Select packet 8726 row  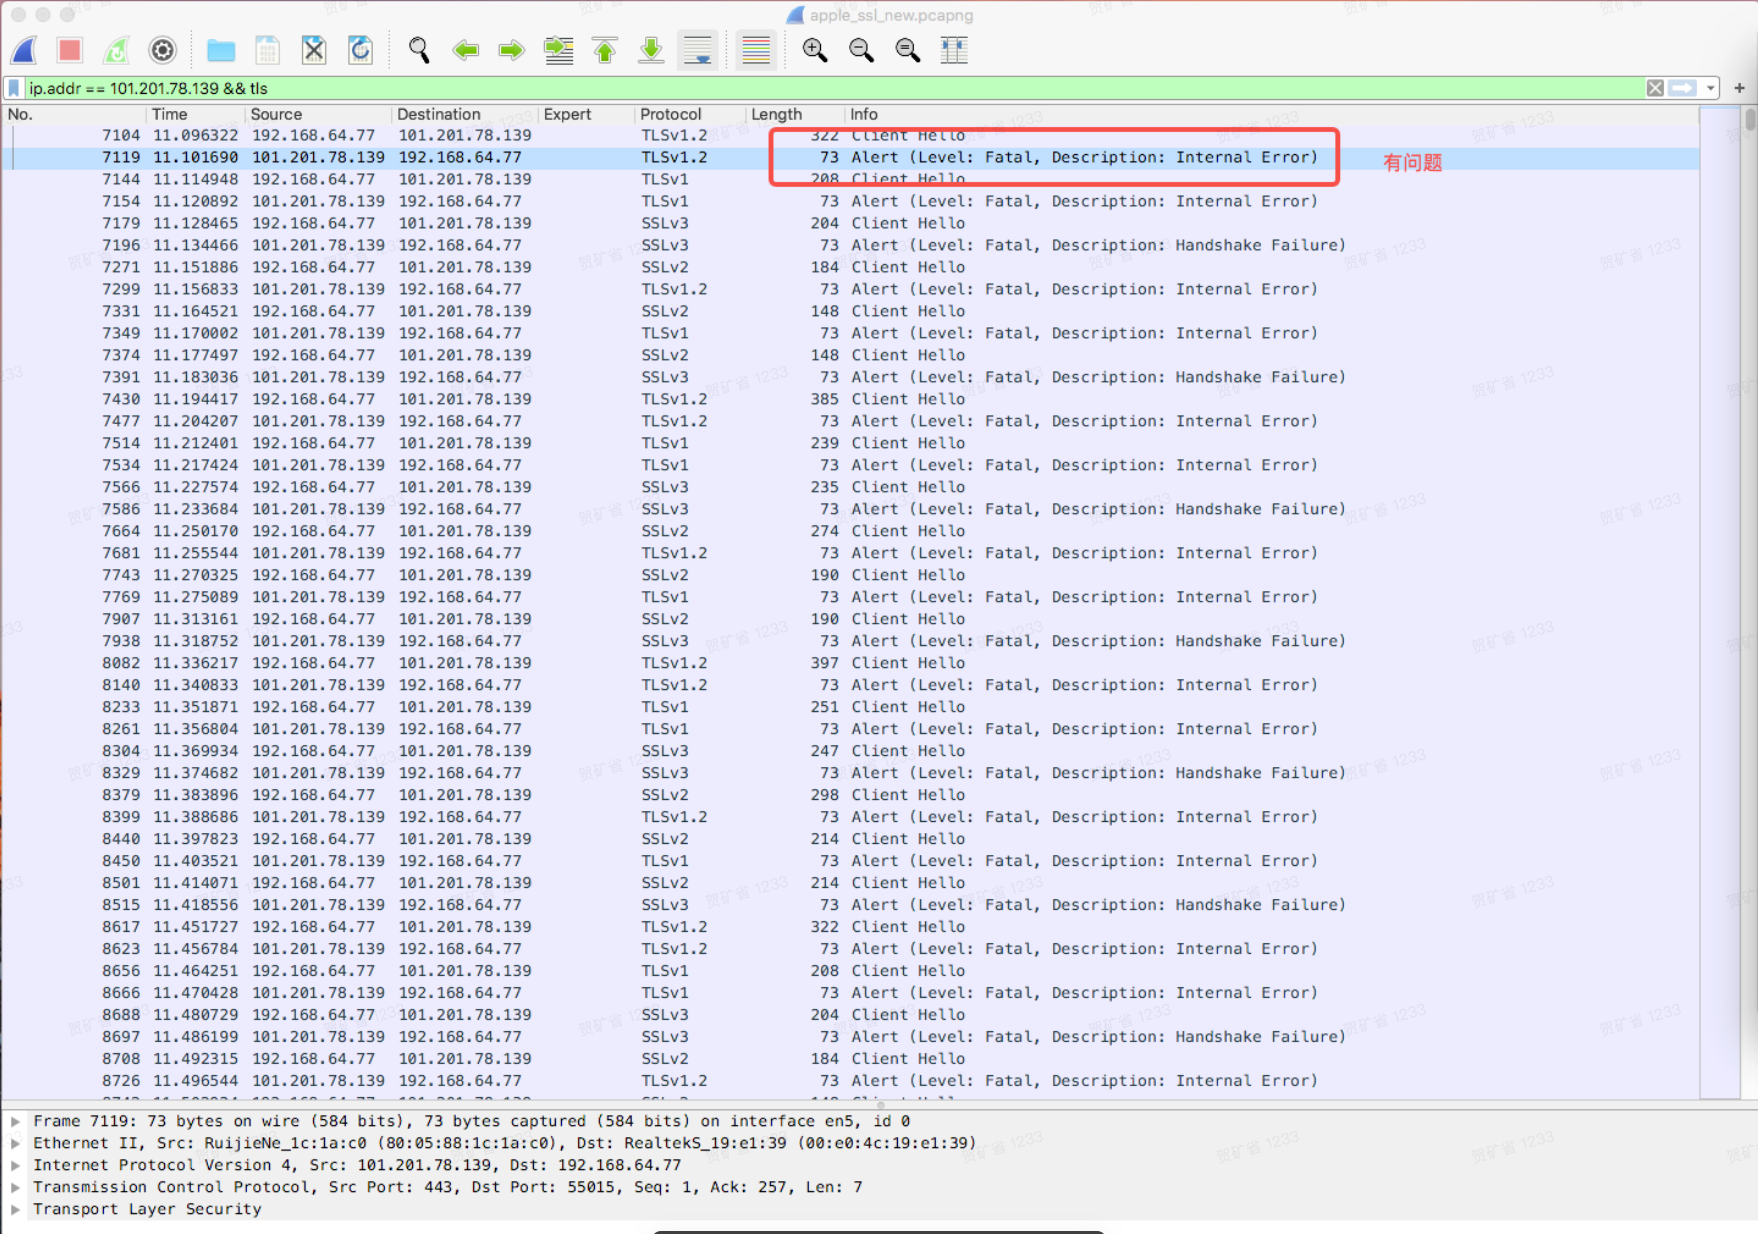850,1081
